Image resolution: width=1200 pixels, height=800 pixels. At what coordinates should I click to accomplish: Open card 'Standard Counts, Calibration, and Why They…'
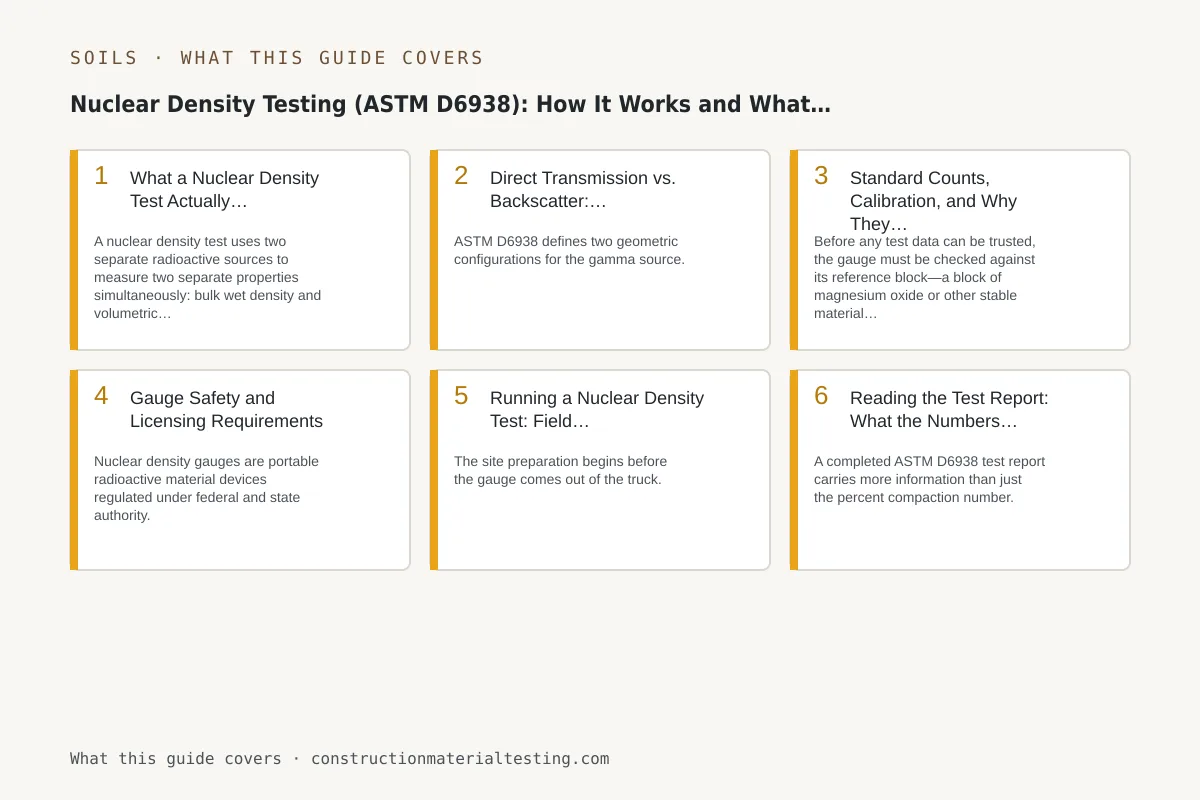point(960,250)
